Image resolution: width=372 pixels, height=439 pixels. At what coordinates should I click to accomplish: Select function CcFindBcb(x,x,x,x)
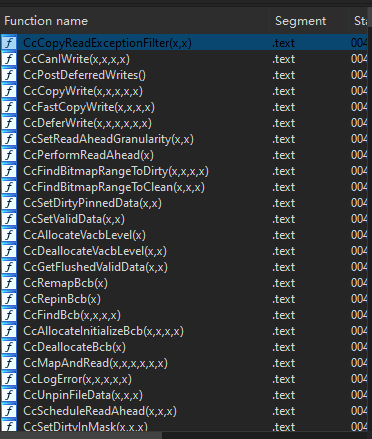coord(72,315)
